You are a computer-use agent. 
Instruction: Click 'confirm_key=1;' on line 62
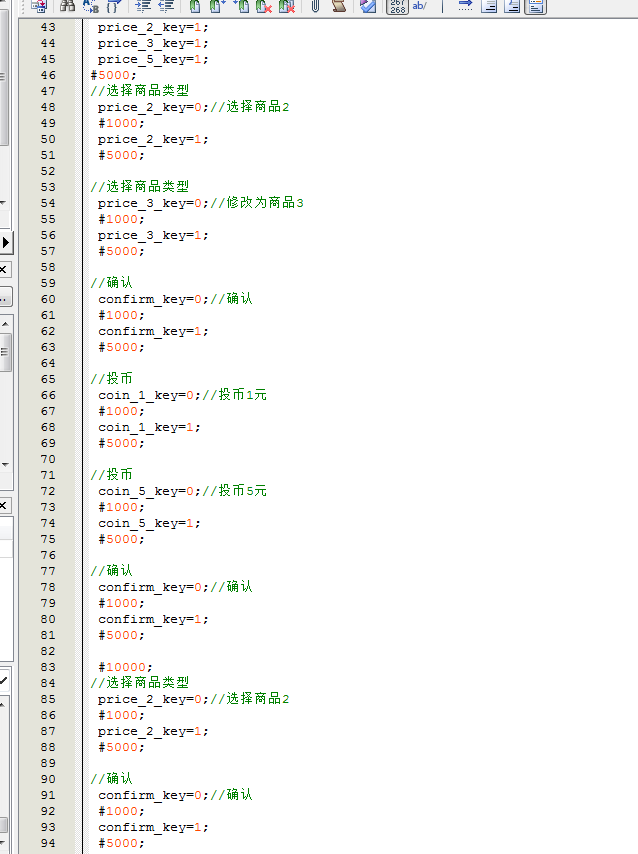(153, 332)
